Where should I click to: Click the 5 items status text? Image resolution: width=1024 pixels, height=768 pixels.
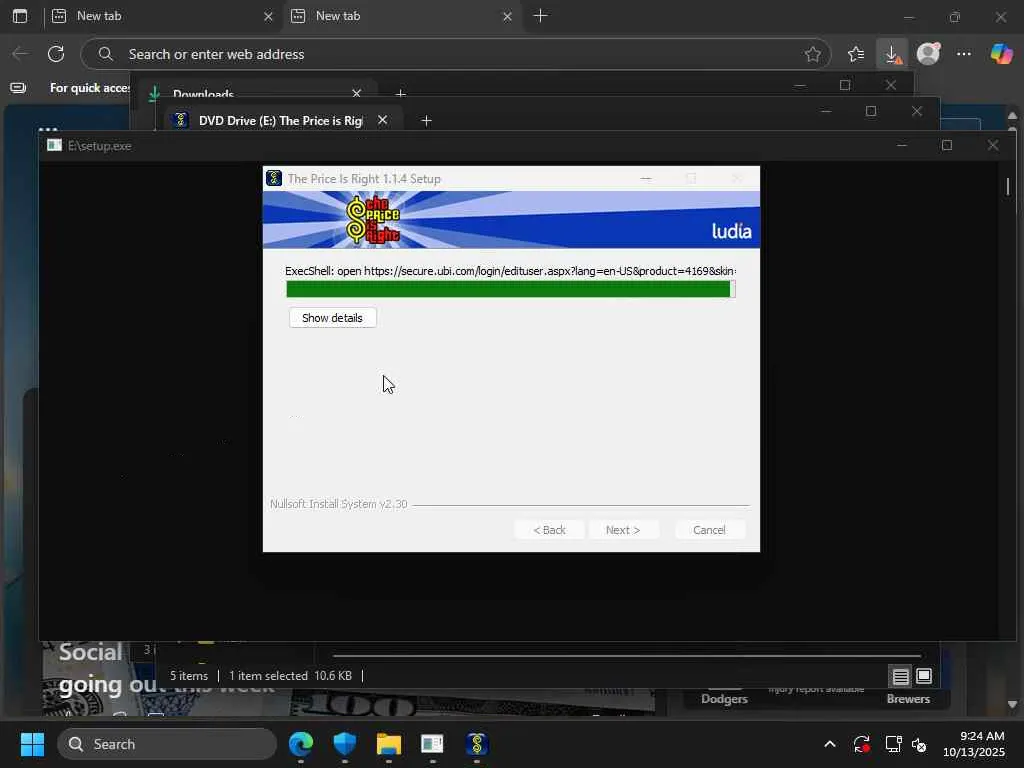click(x=189, y=676)
